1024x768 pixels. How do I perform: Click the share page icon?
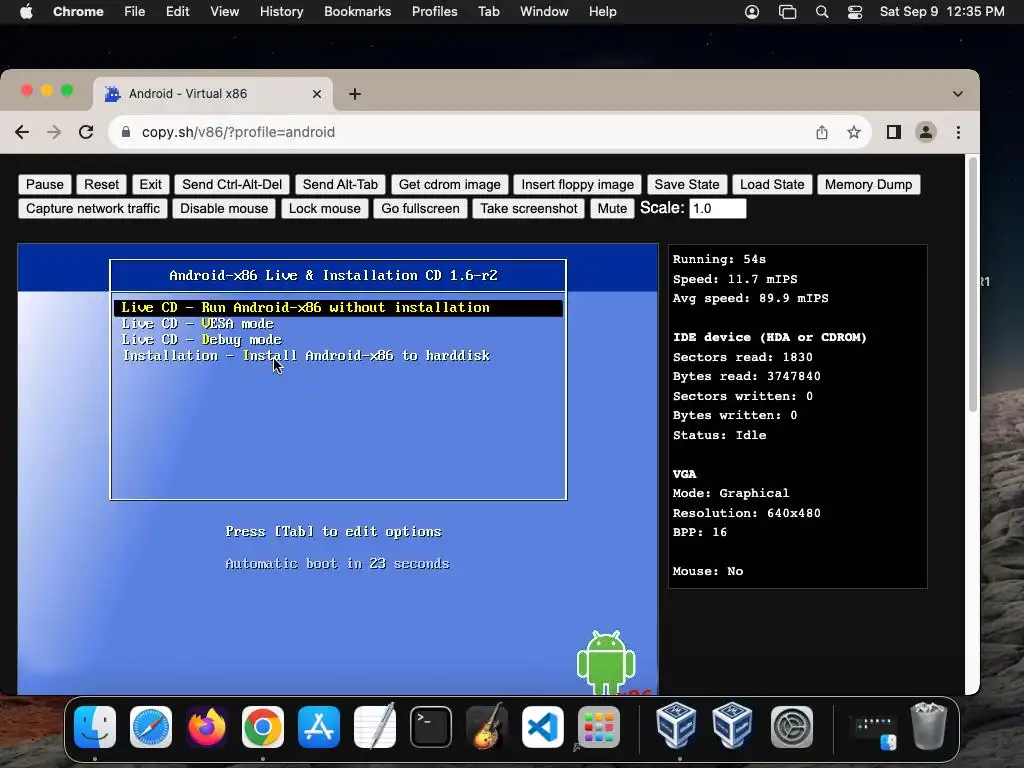822,132
